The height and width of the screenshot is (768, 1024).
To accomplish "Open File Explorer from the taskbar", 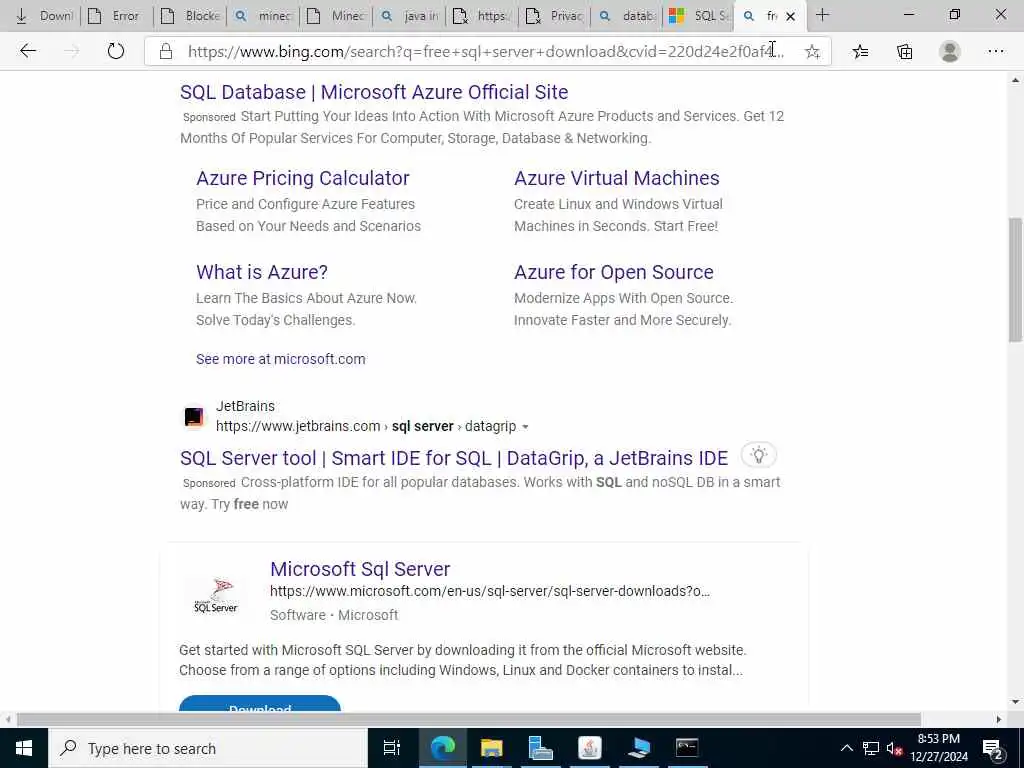I will (x=491, y=748).
